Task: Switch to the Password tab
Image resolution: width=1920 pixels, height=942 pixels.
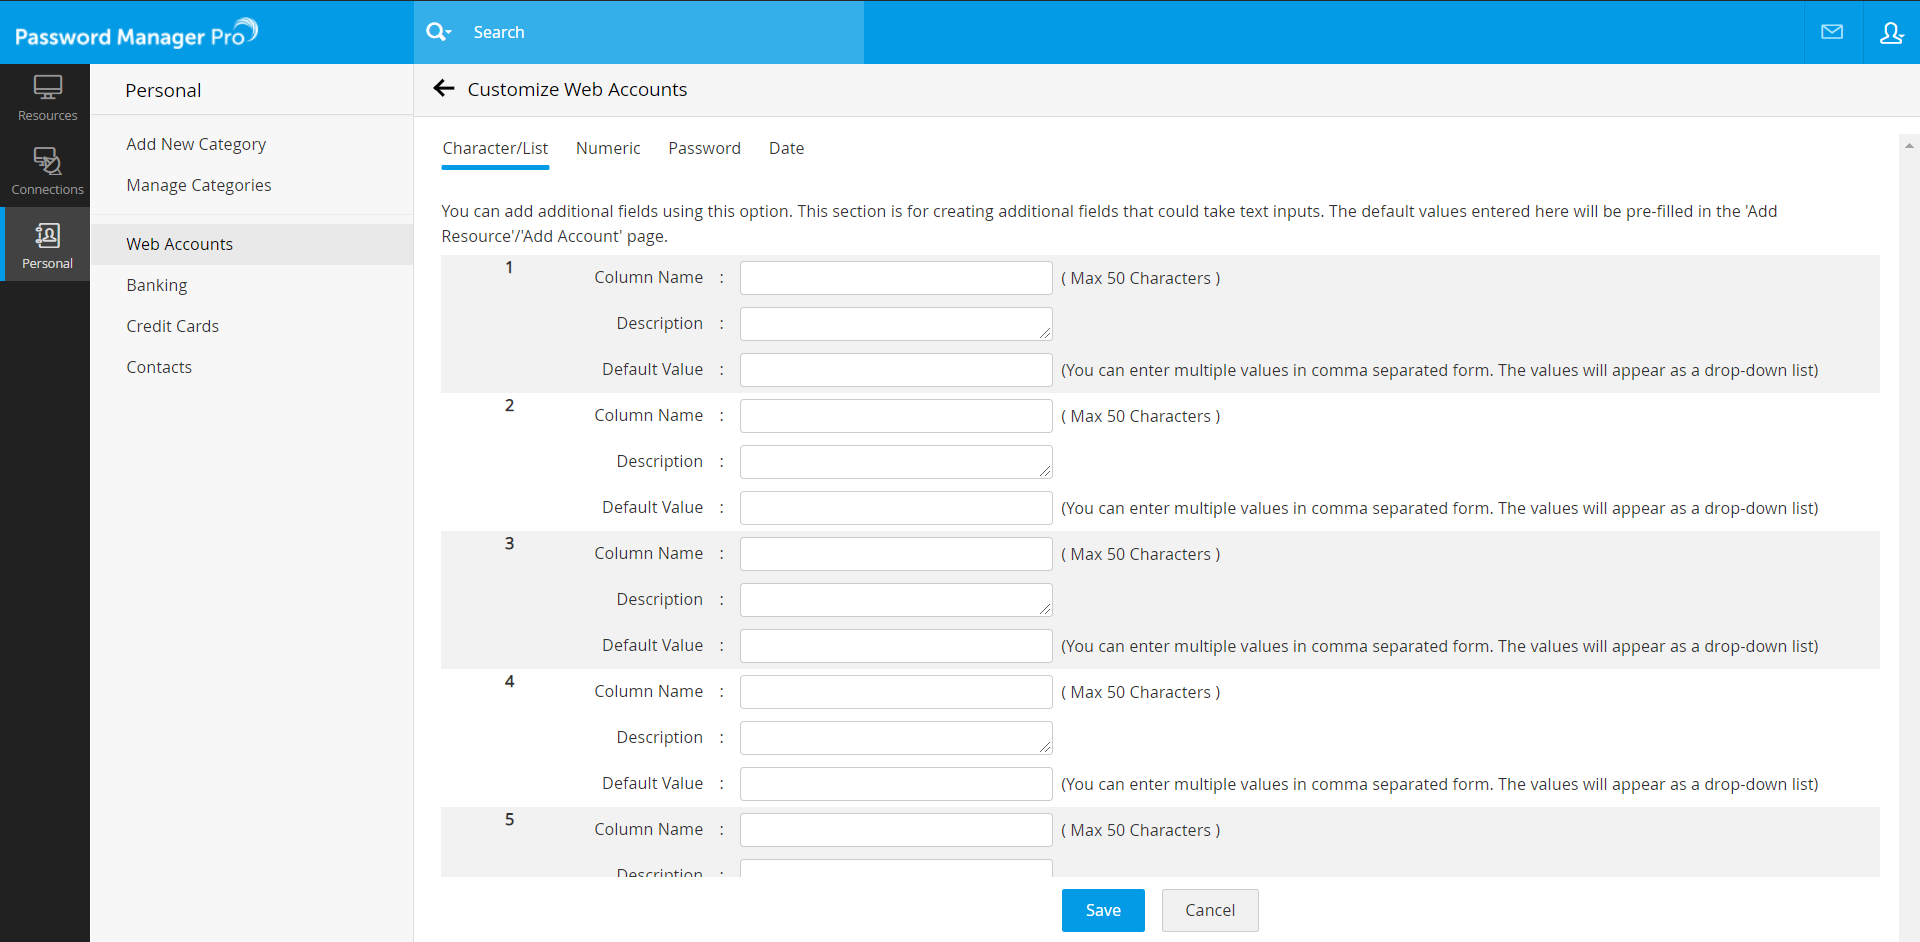Action: point(704,148)
